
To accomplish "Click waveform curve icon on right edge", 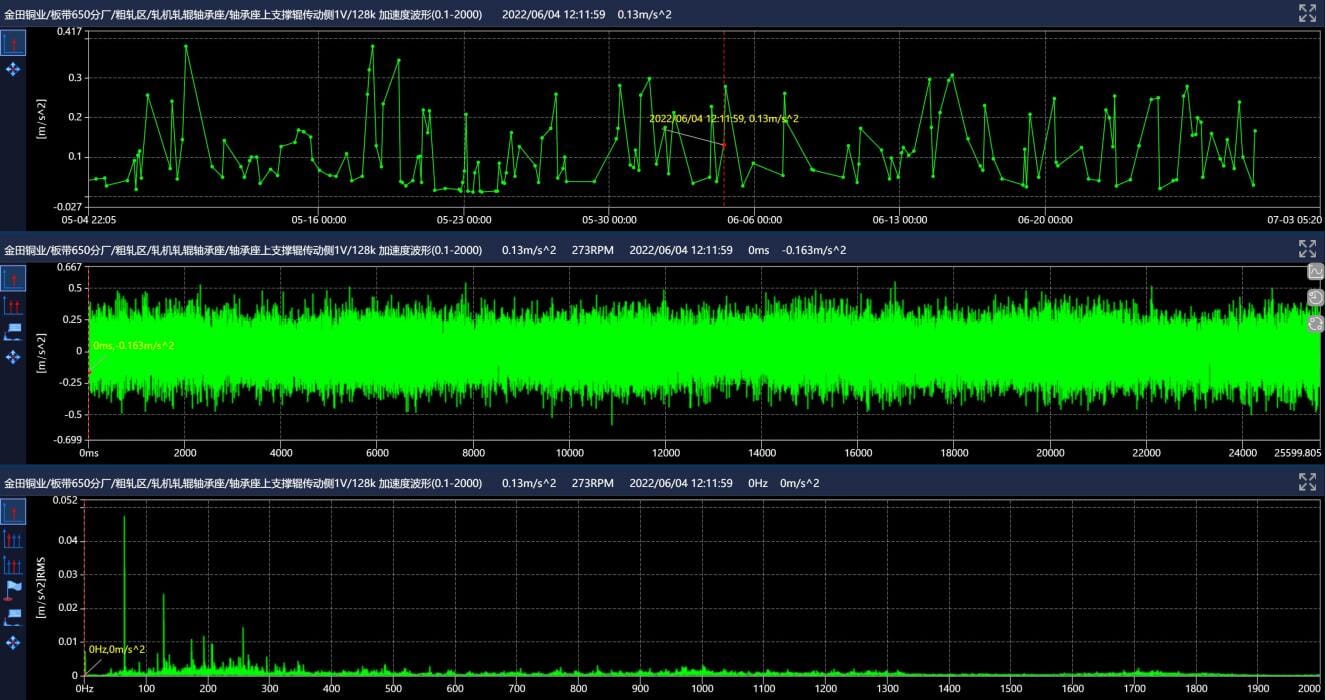I will tap(1315, 271).
